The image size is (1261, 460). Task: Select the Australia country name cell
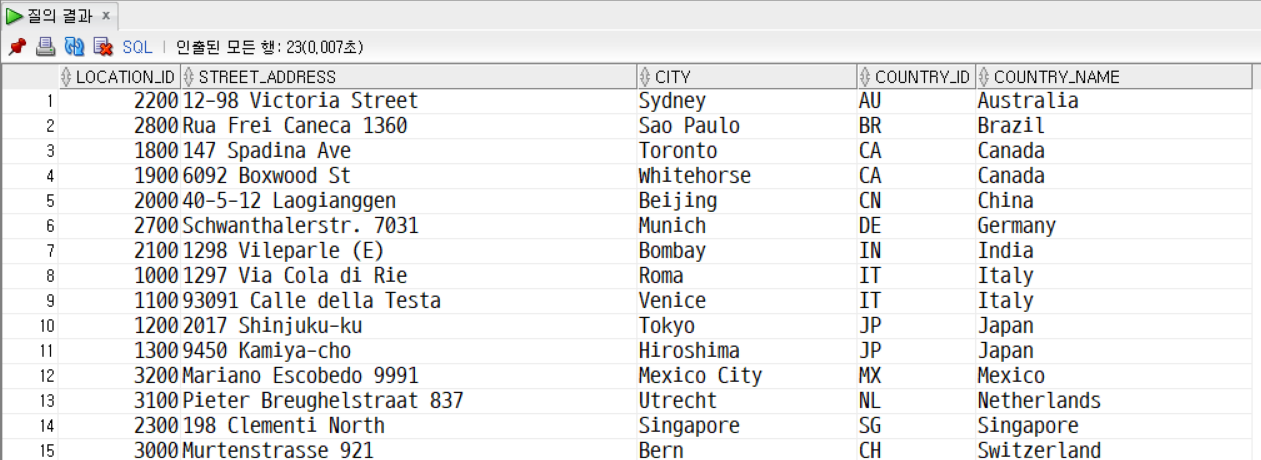pyautogui.click(x=1114, y=101)
